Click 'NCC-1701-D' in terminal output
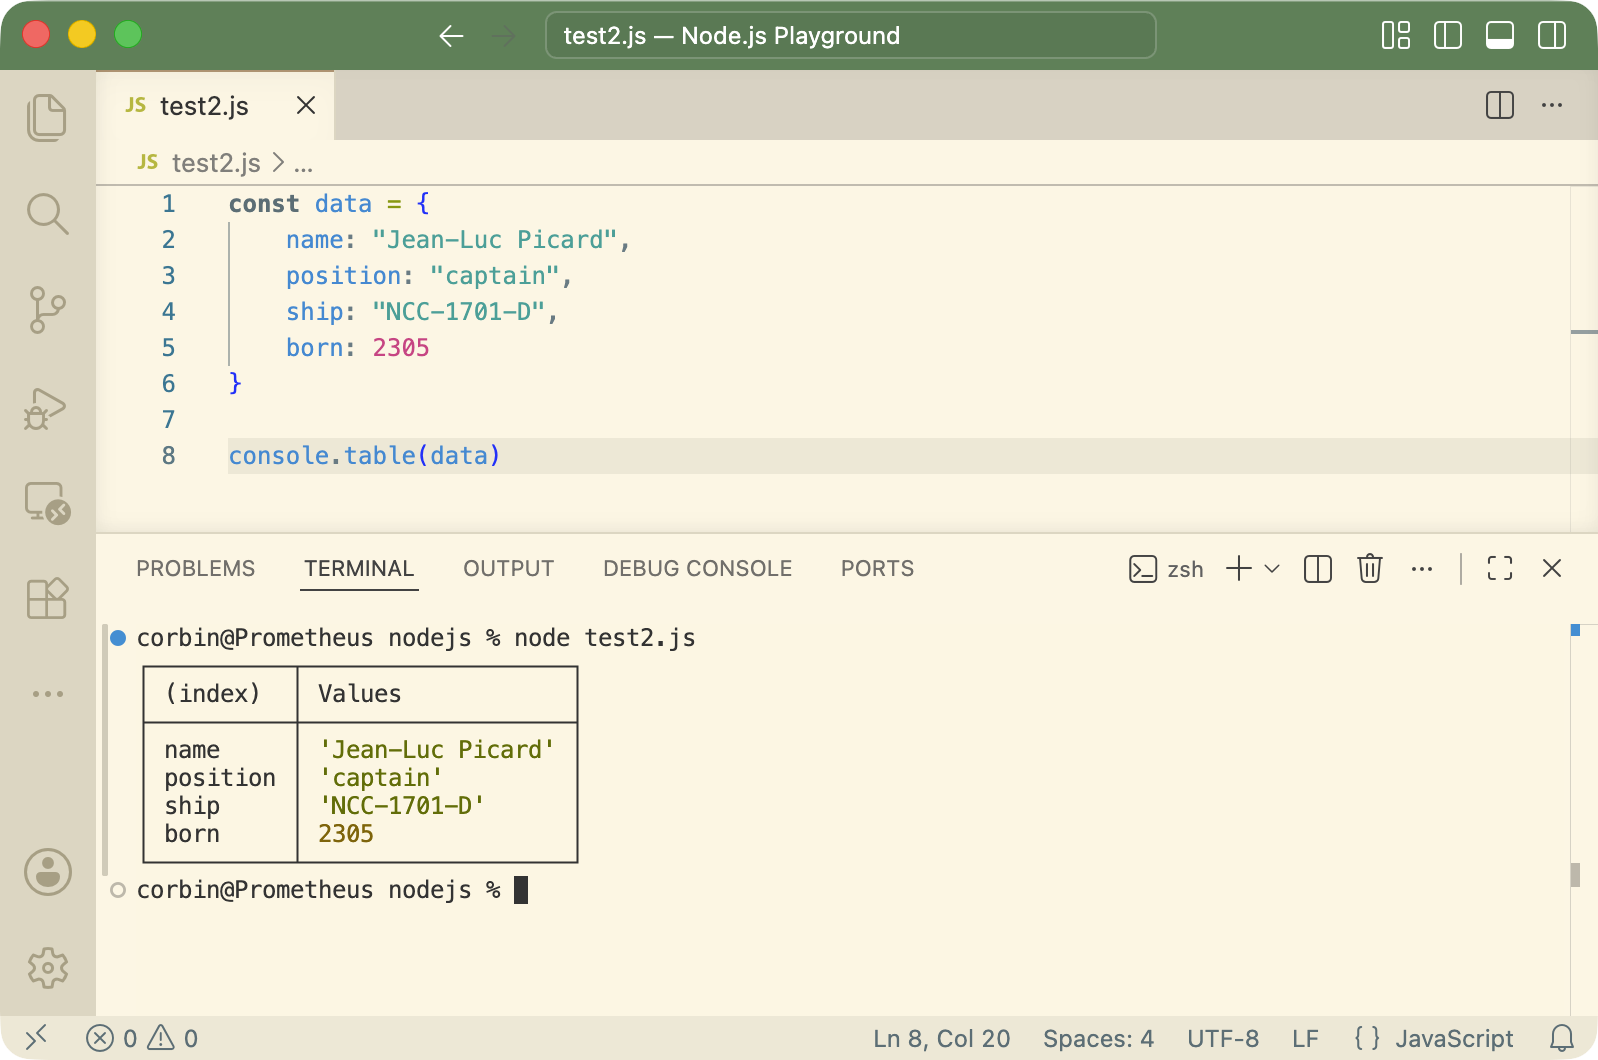The height and width of the screenshot is (1060, 1598). (402, 806)
